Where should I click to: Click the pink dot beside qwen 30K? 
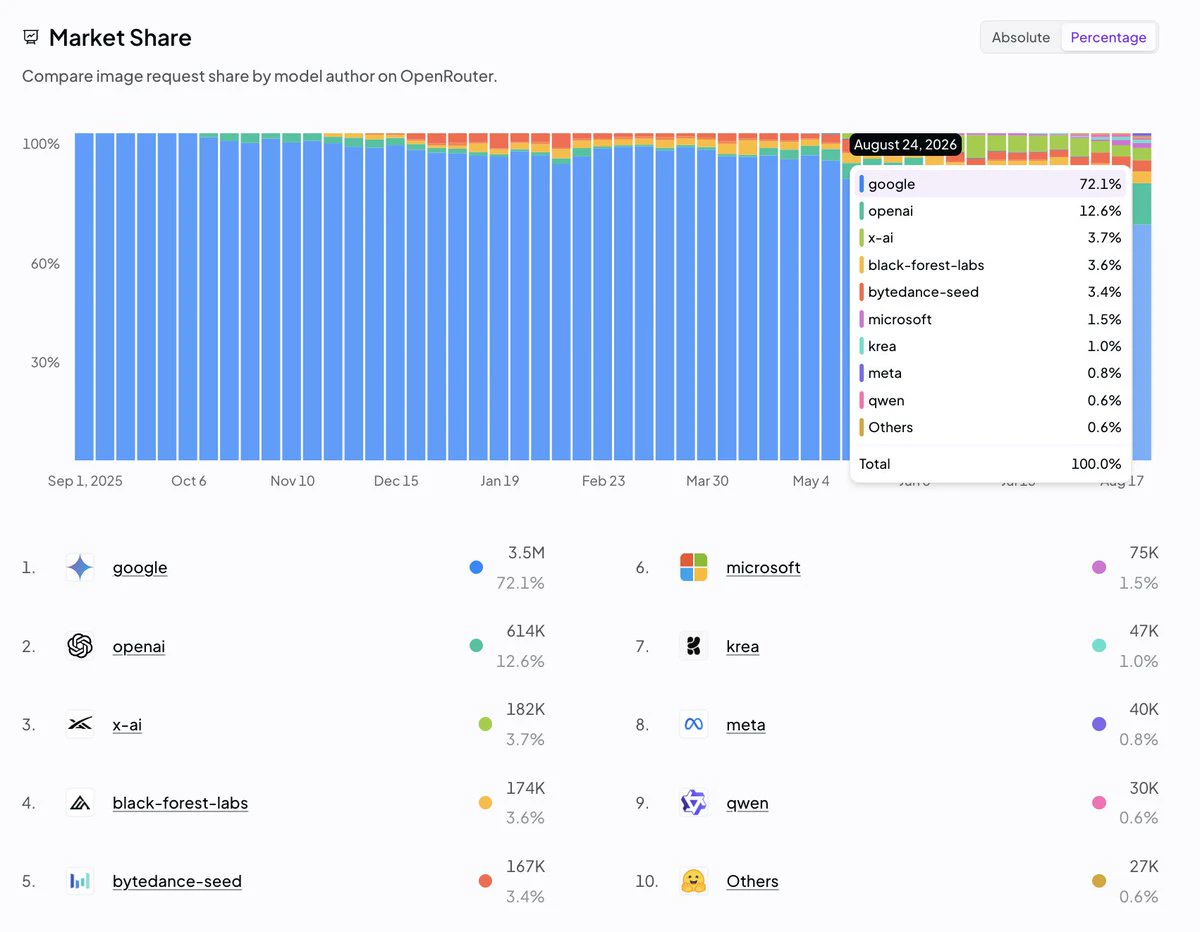tap(1099, 802)
